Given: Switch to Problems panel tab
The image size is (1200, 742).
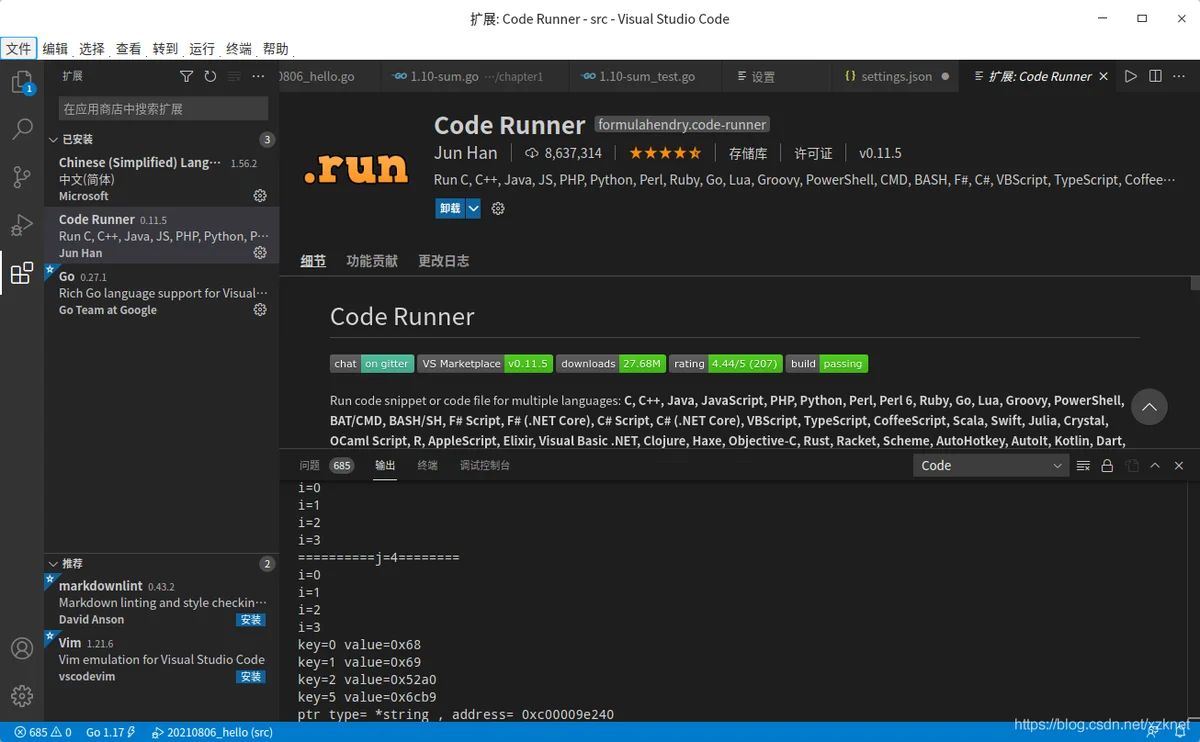Looking at the screenshot, I should coord(326,465).
